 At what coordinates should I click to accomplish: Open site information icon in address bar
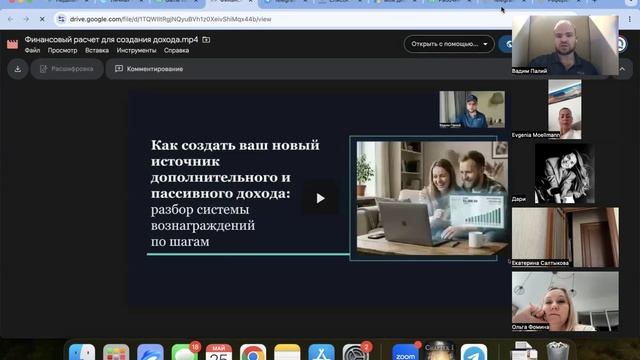[x=61, y=19]
